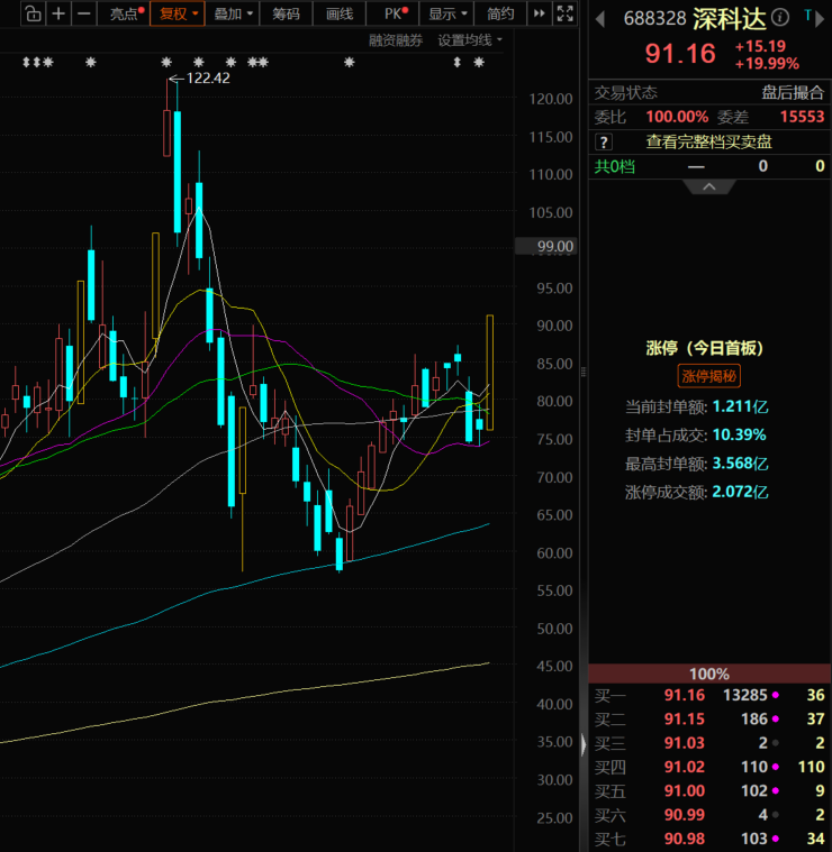This screenshot has width=832, height=852.
Task: Toggle fullscreen chart icon
Action: [565, 14]
